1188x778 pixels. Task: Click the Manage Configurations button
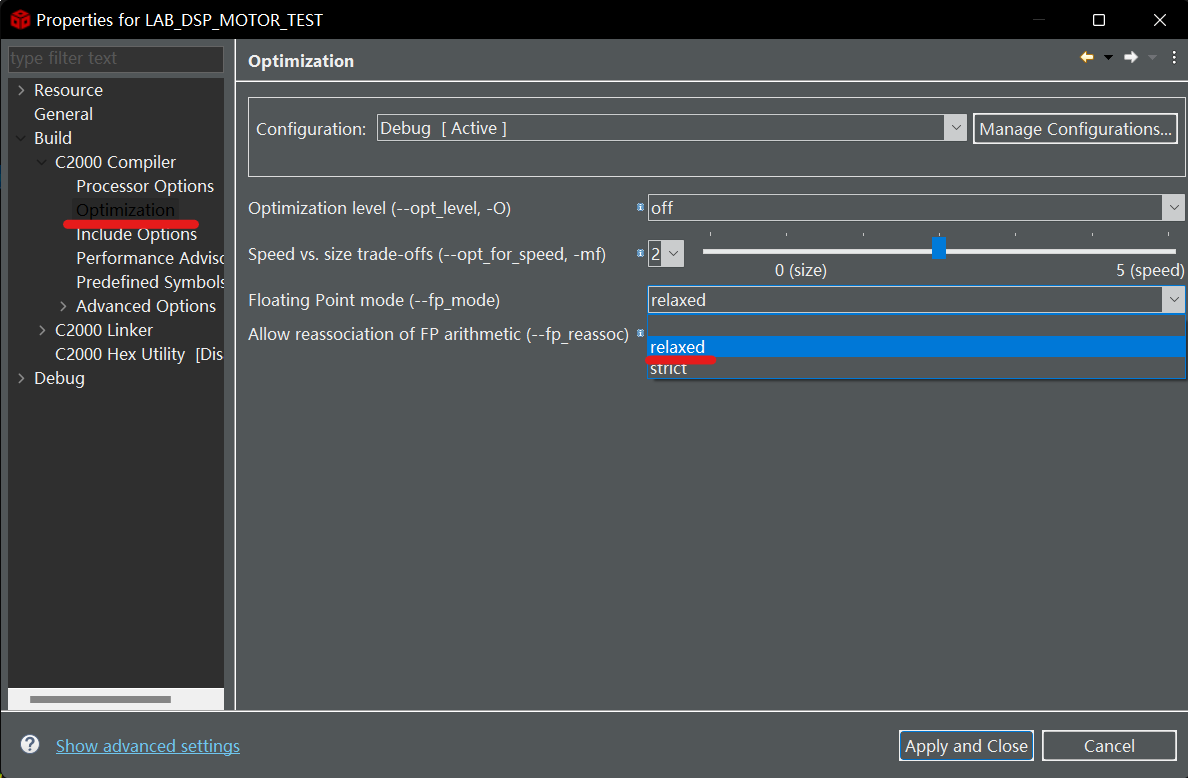[1075, 129]
